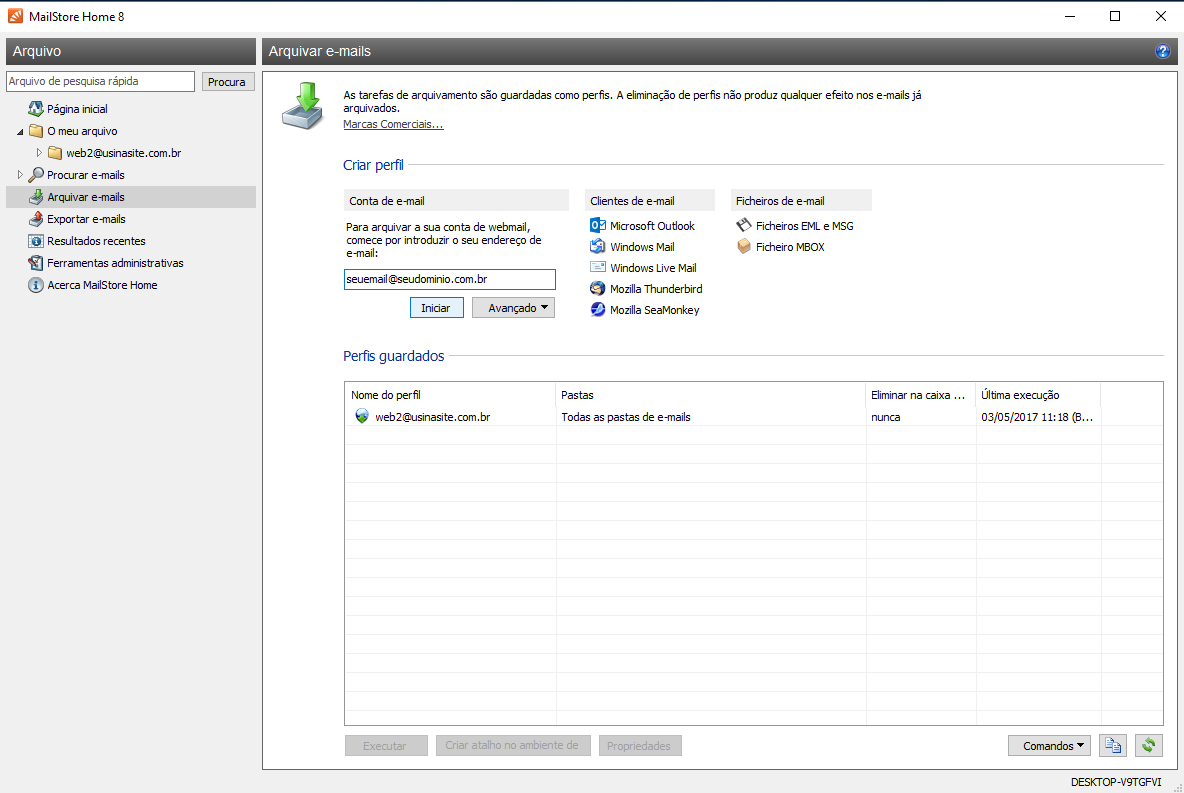
Task: Click the Microsoft Outlook icon
Action: coord(598,226)
